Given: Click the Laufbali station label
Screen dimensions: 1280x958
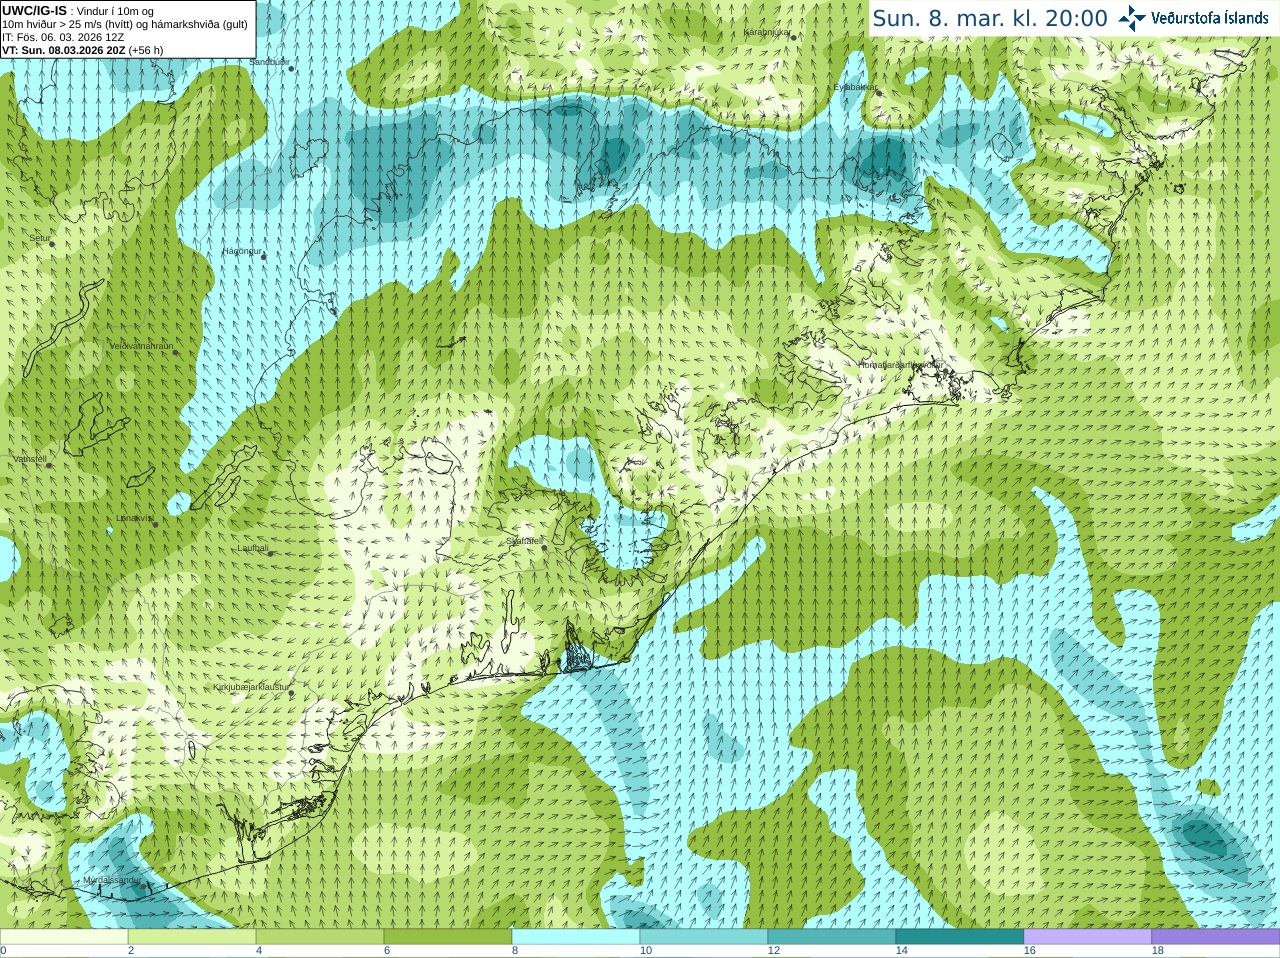Looking at the screenshot, I should tap(253, 548).
